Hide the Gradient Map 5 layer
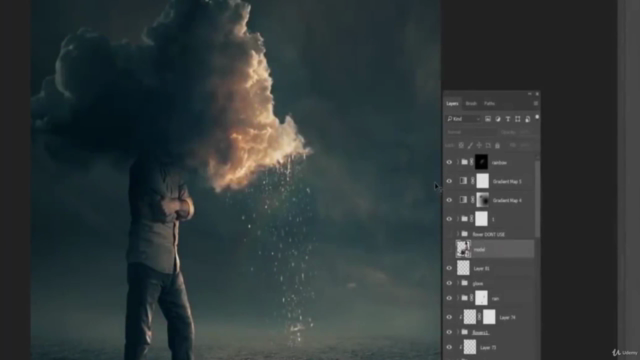Screen dimensions: 640x360 pyautogui.click(x=449, y=181)
